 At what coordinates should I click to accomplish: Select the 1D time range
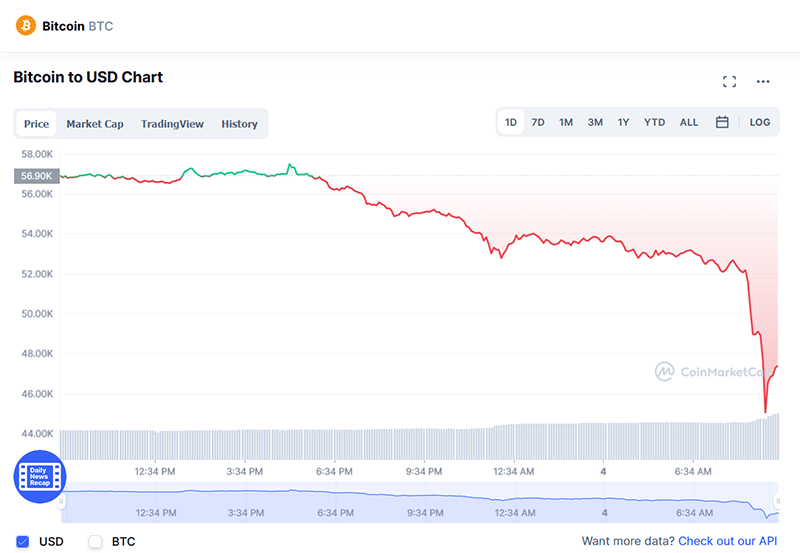(511, 122)
